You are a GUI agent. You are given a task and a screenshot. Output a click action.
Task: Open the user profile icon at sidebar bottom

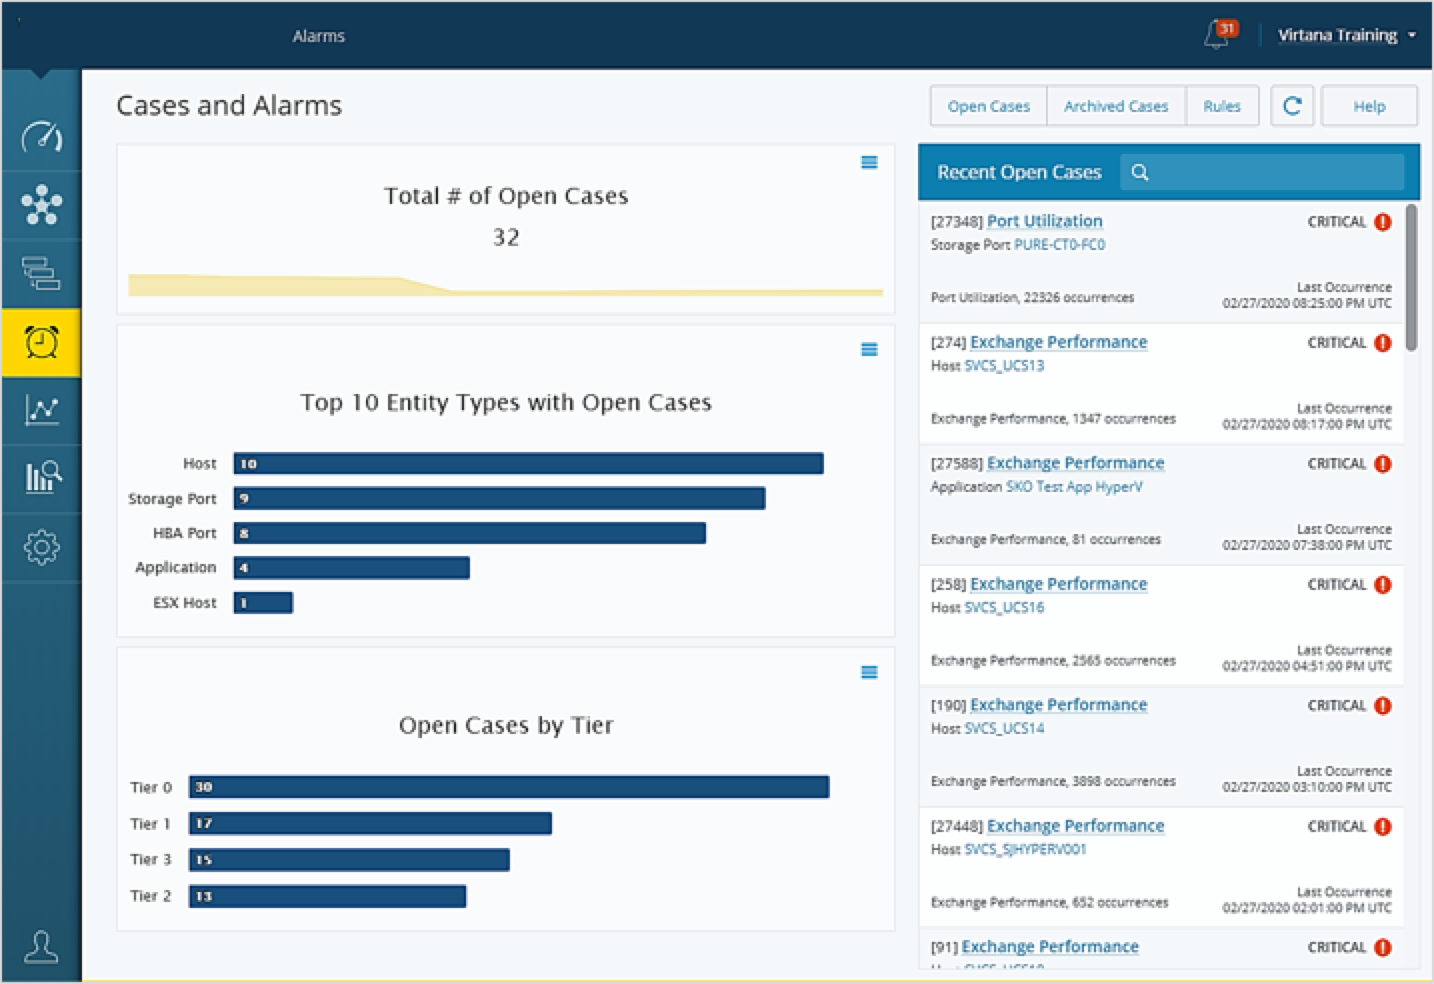pyautogui.click(x=41, y=946)
